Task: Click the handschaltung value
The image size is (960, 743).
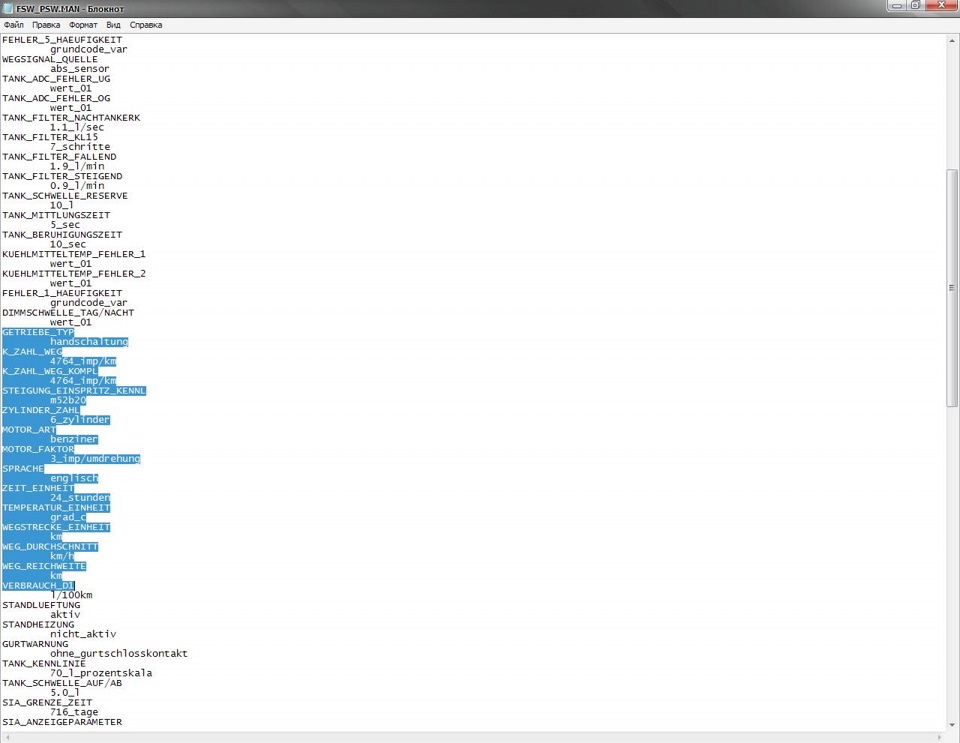Action: tap(89, 342)
